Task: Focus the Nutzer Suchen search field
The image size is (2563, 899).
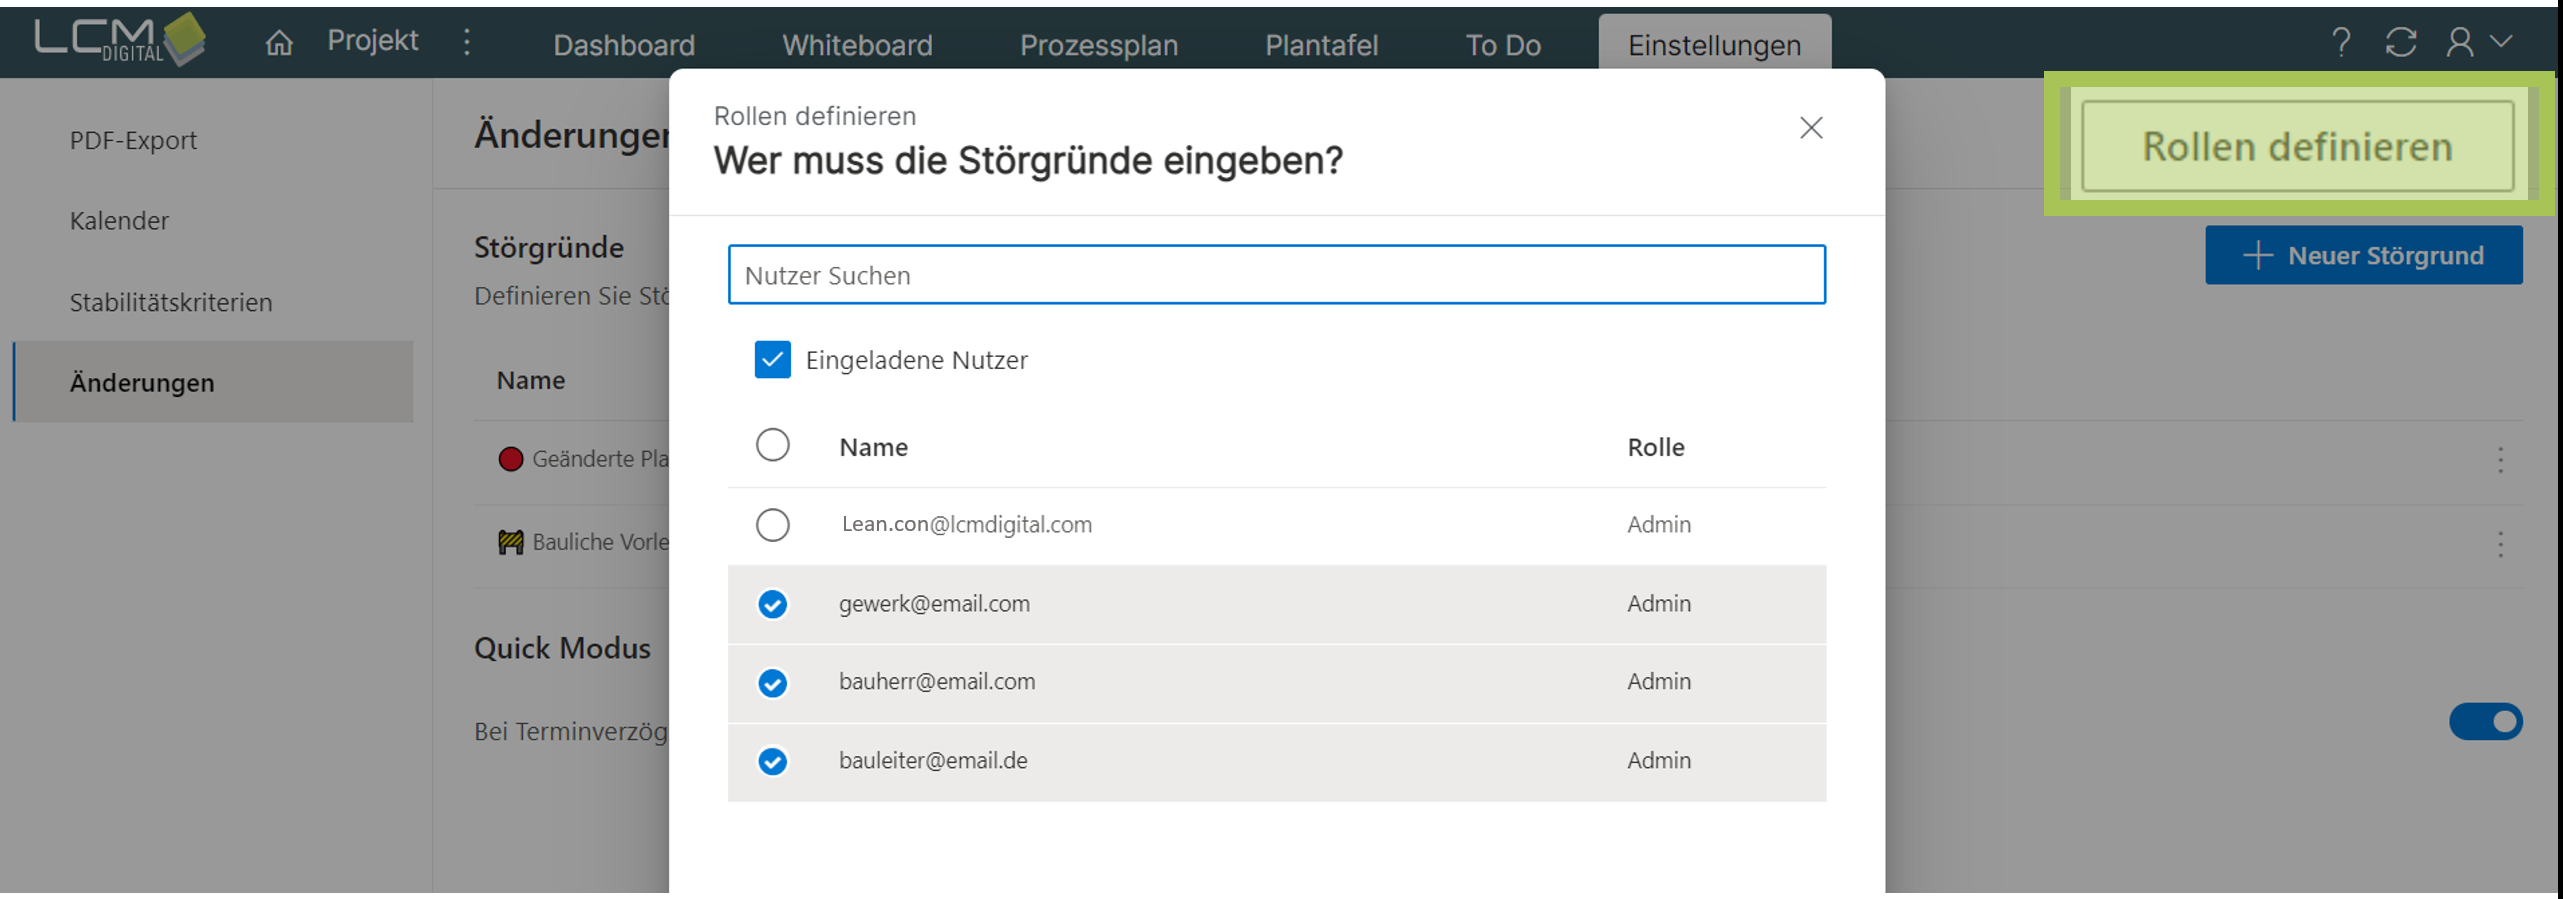Action: click(x=1276, y=275)
